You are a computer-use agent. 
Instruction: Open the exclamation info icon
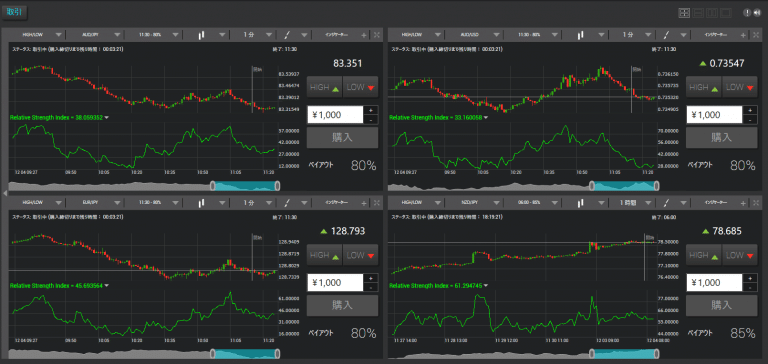click(747, 13)
